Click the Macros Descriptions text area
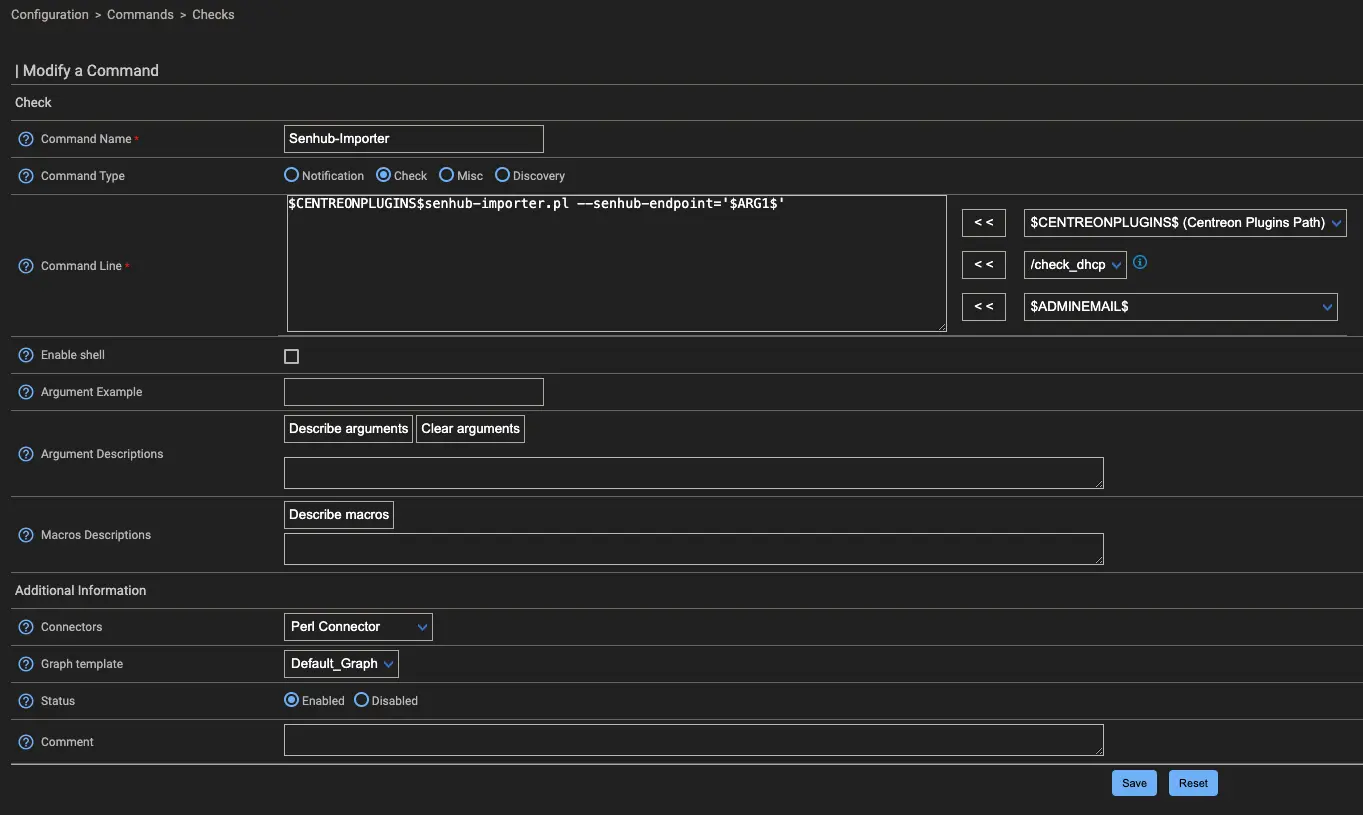This screenshot has height=815, width=1363. [694, 549]
